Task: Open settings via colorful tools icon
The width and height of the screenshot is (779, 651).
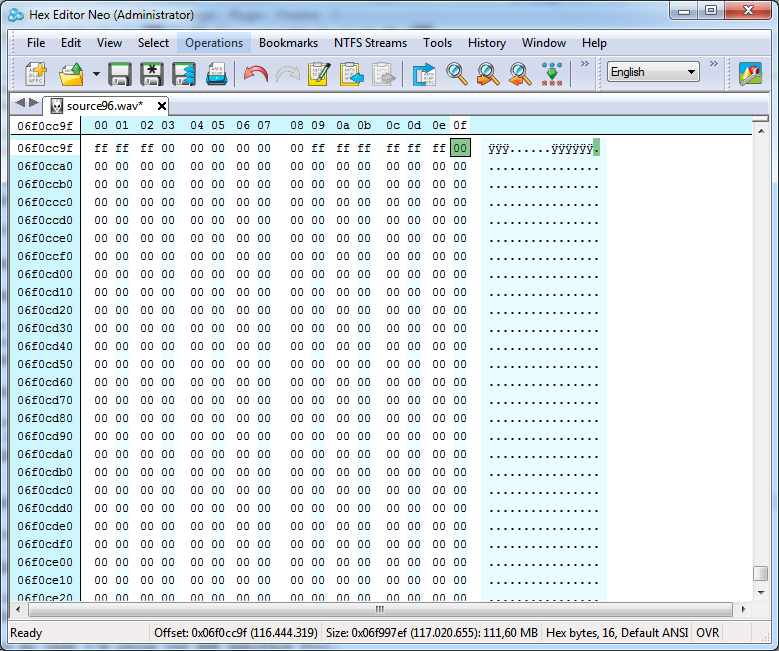Action: click(750, 74)
